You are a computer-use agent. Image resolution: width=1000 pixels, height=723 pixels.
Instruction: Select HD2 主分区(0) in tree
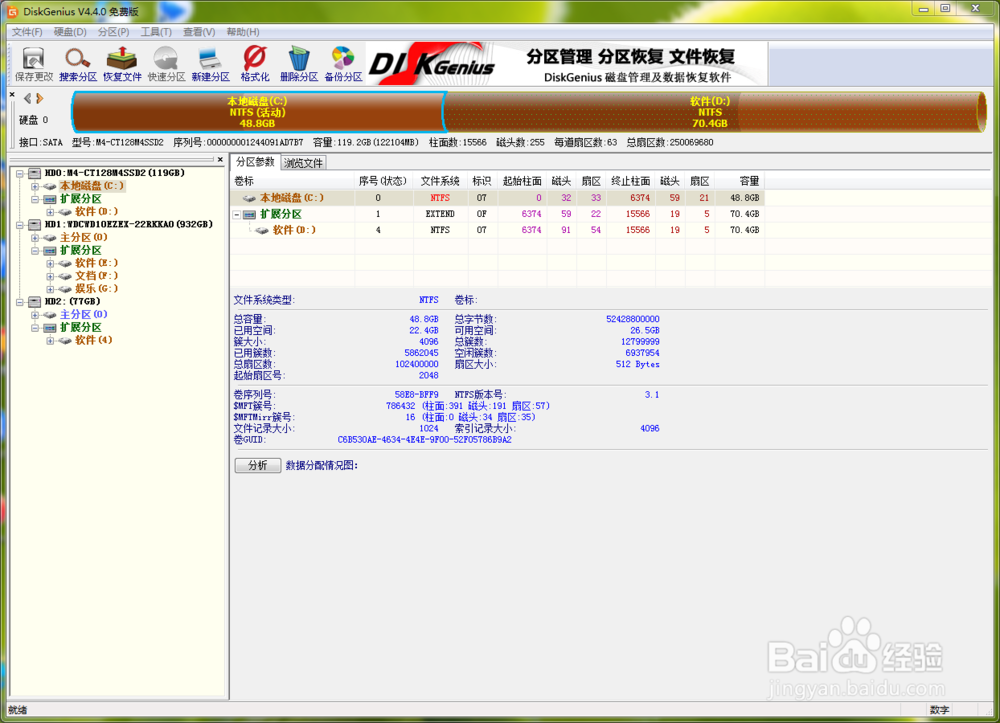[x=84, y=314]
